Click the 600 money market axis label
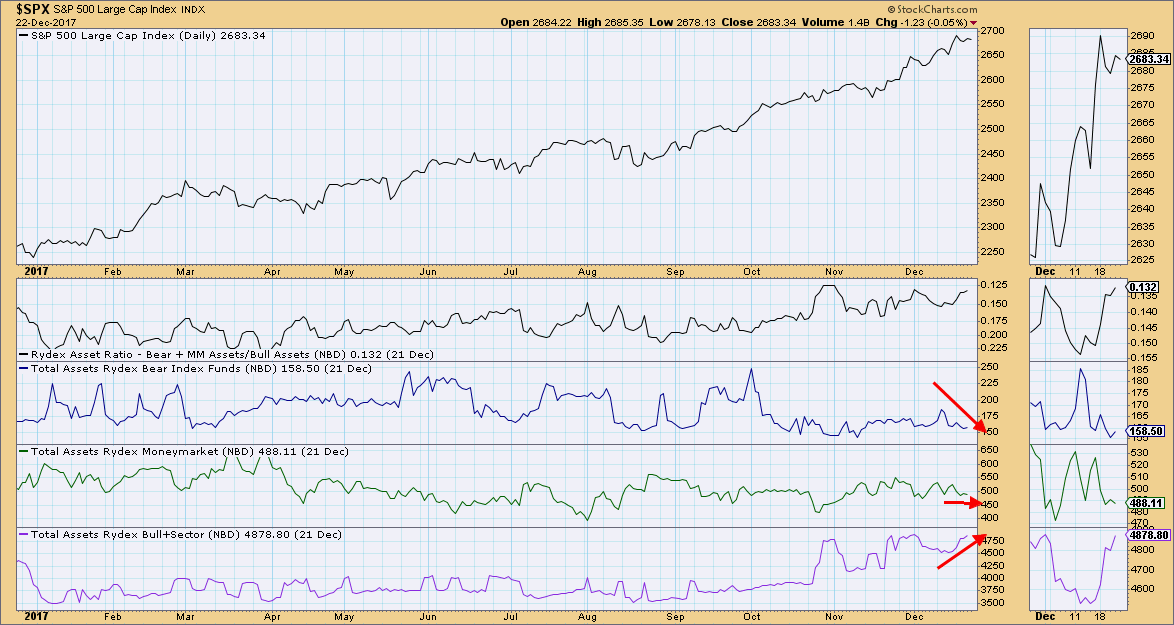This screenshot has width=1174, height=625. tap(991, 464)
